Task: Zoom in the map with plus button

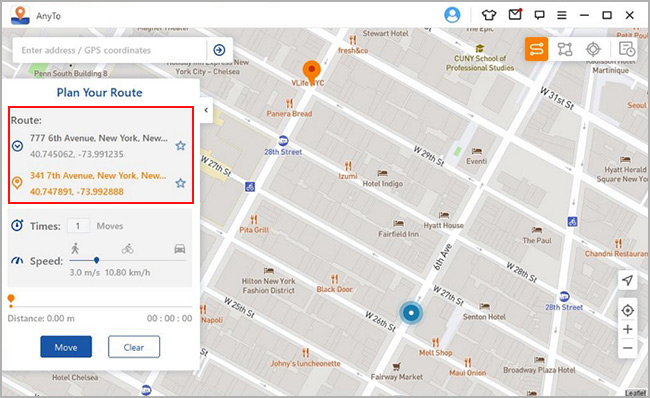Action: (x=628, y=329)
